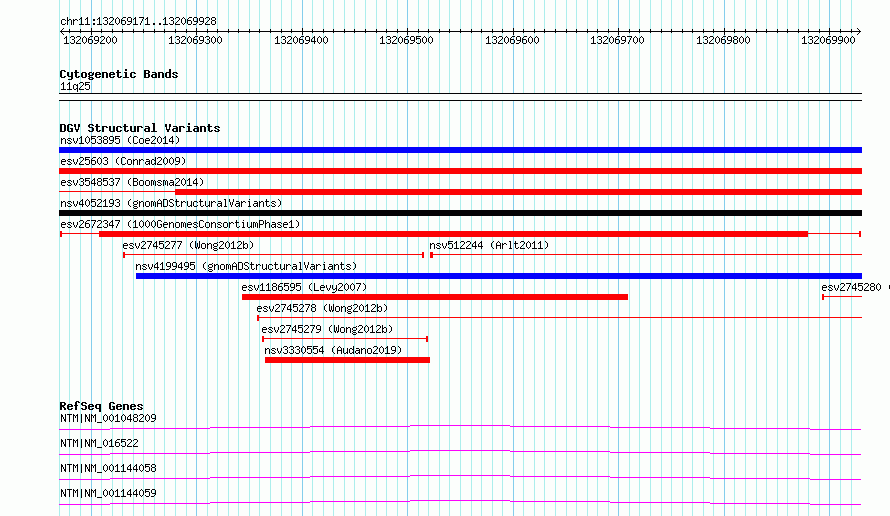Click the esv3548537 (Boomsma2014) variant bar
890x516 pixels.
pos(460,192)
